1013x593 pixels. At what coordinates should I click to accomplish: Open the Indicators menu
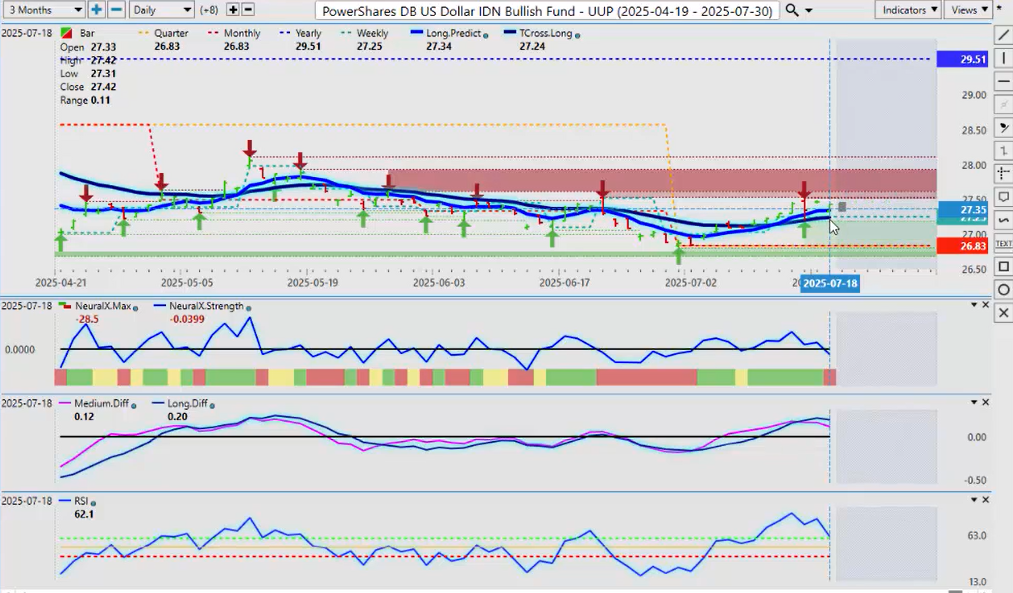coord(908,10)
